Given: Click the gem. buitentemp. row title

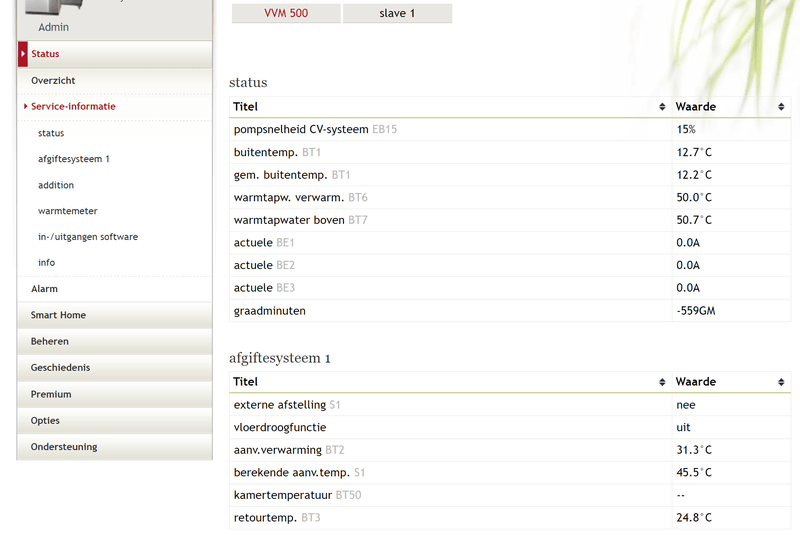Looking at the screenshot, I should pos(292,175).
